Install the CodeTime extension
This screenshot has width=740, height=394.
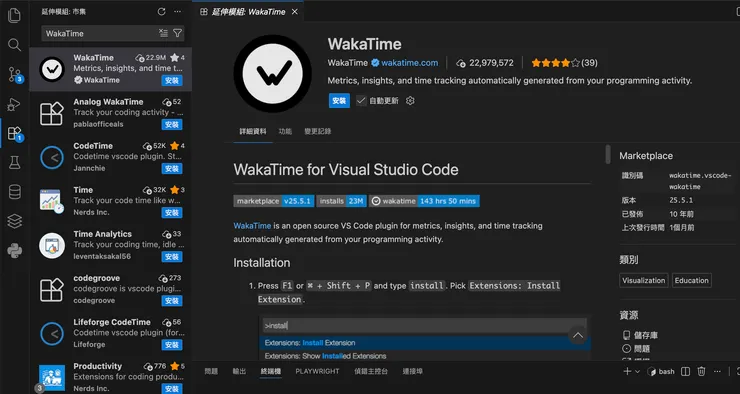pyautogui.click(x=172, y=168)
